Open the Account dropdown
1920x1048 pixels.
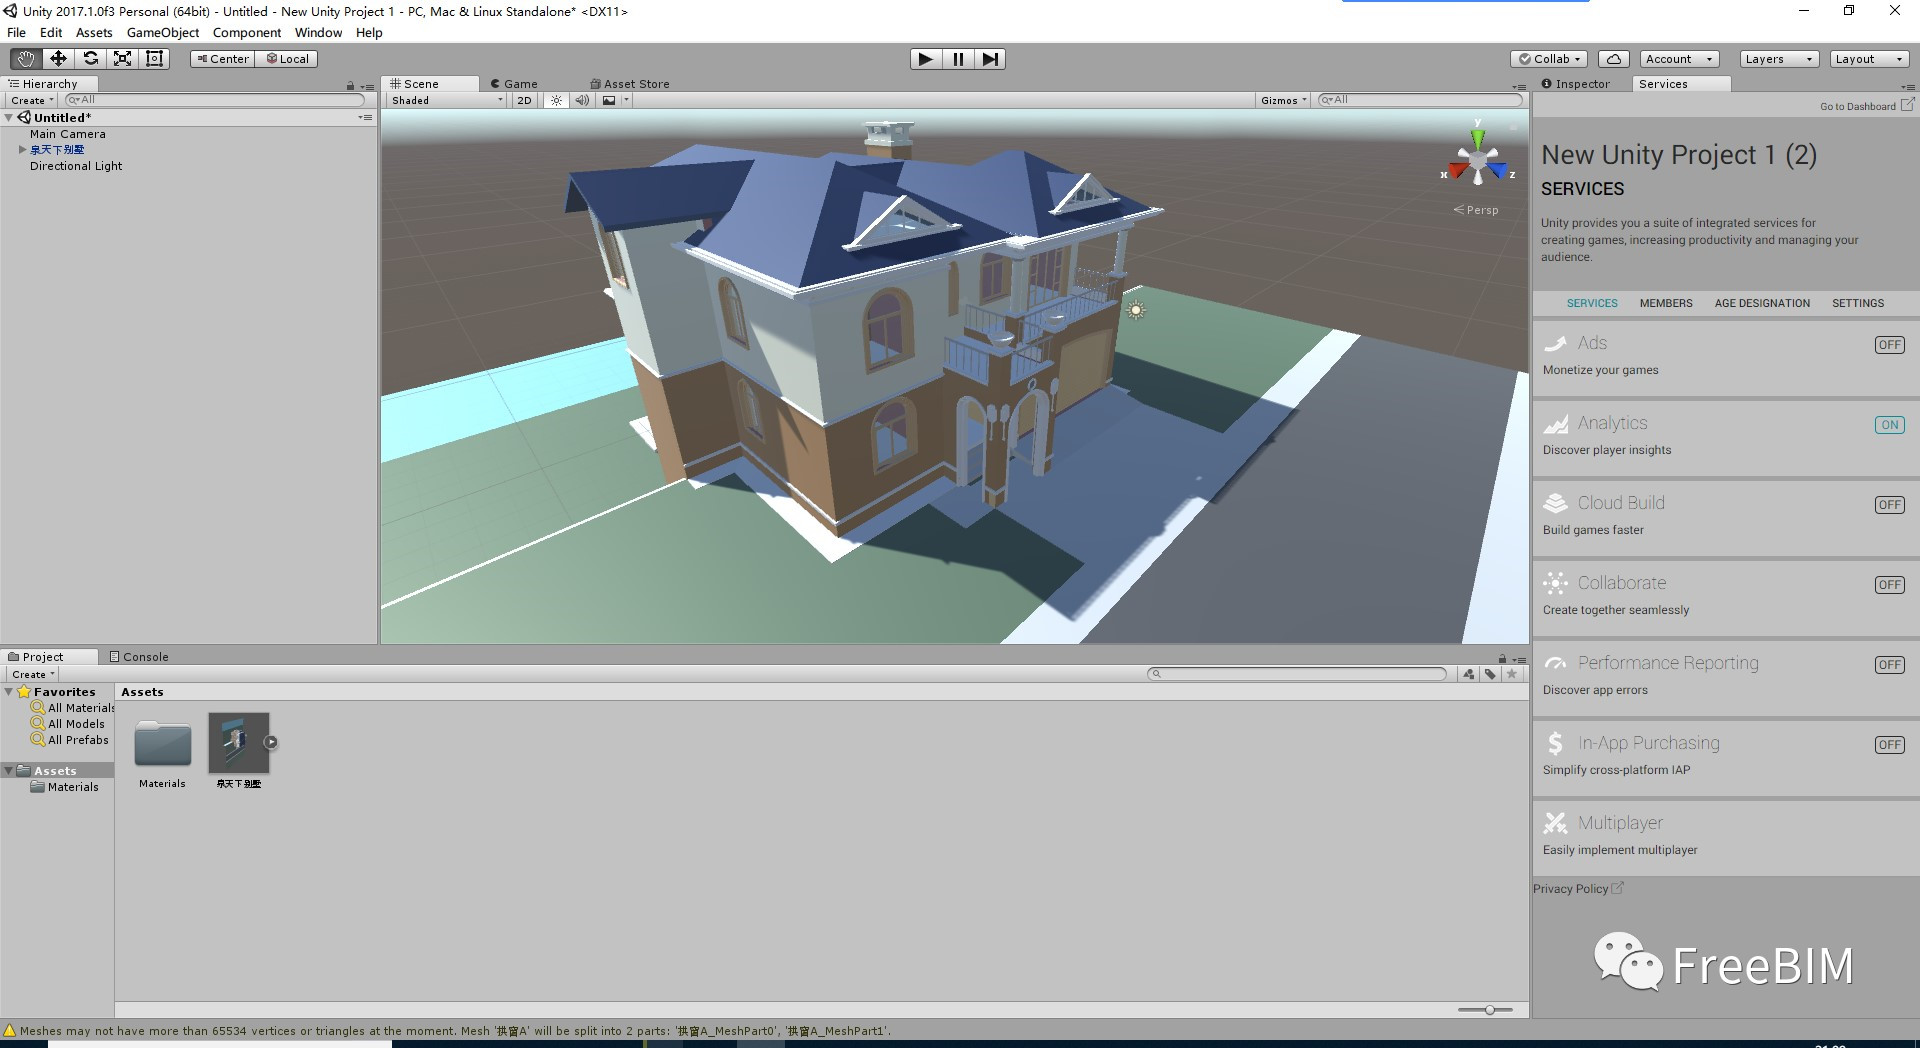pyautogui.click(x=1679, y=59)
